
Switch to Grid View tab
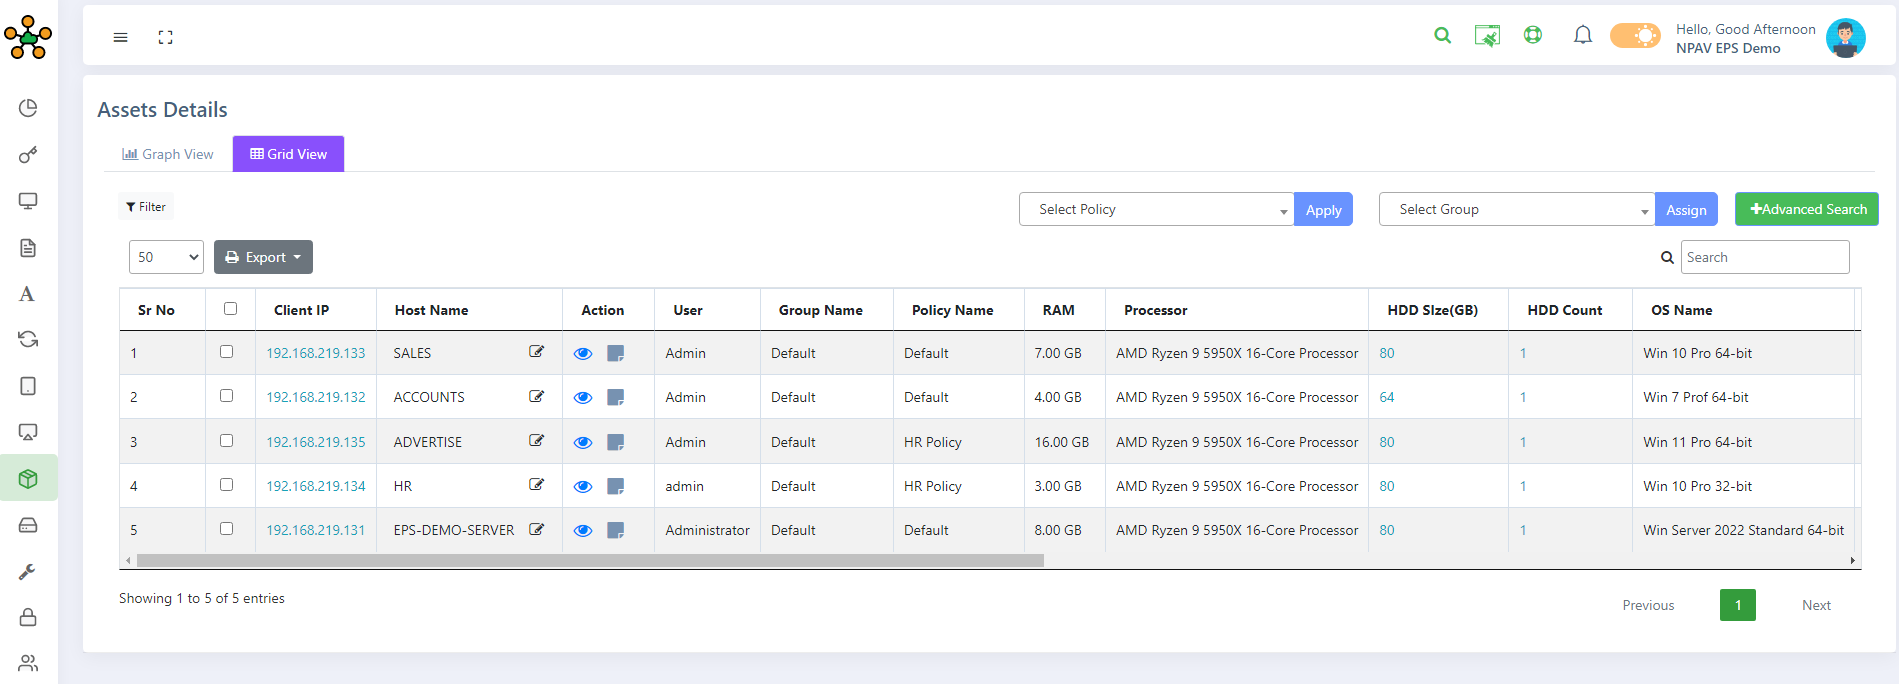(288, 154)
